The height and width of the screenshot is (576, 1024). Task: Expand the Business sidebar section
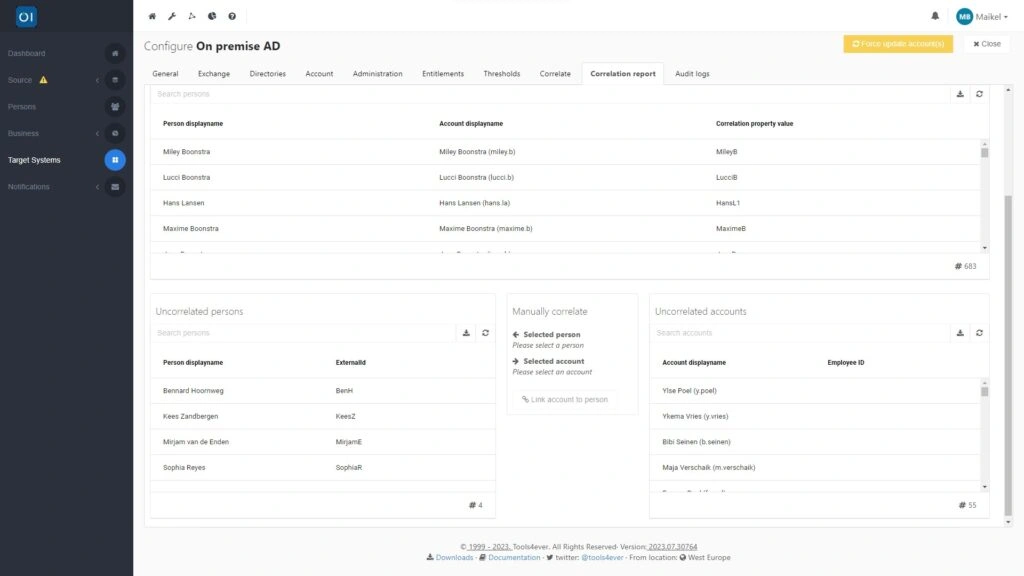[97, 133]
